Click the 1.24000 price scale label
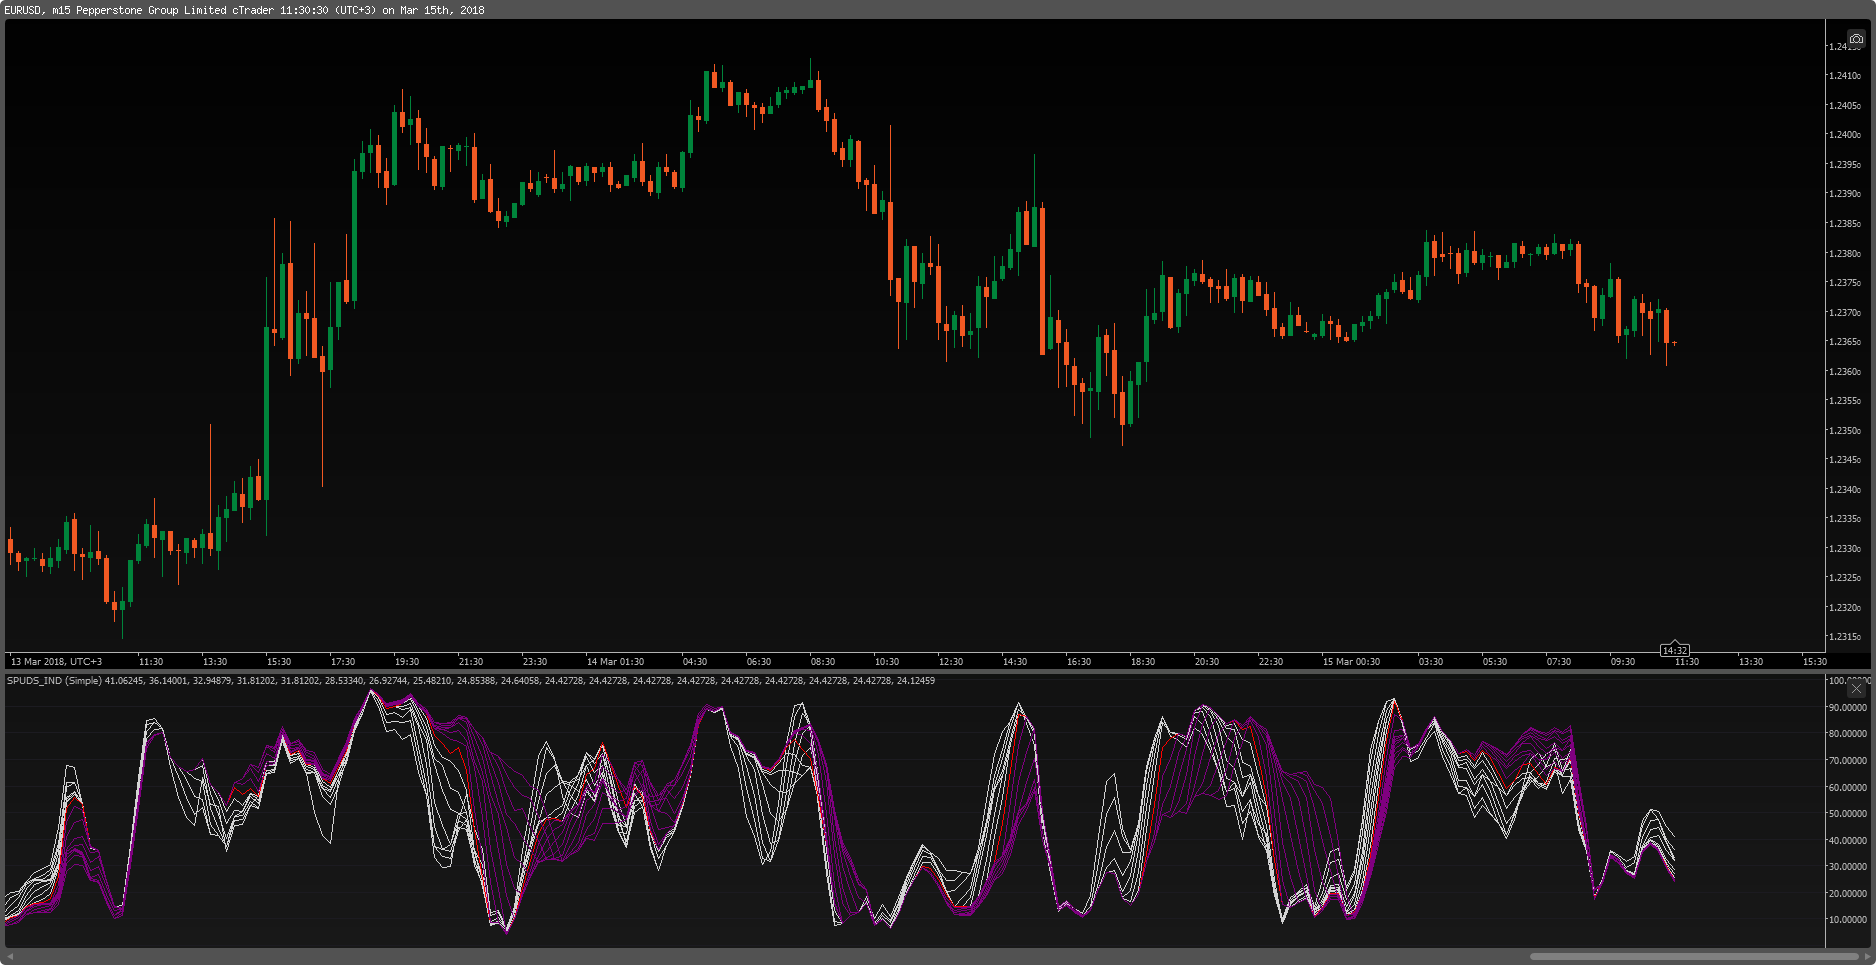The image size is (1876, 965). (x=1845, y=135)
